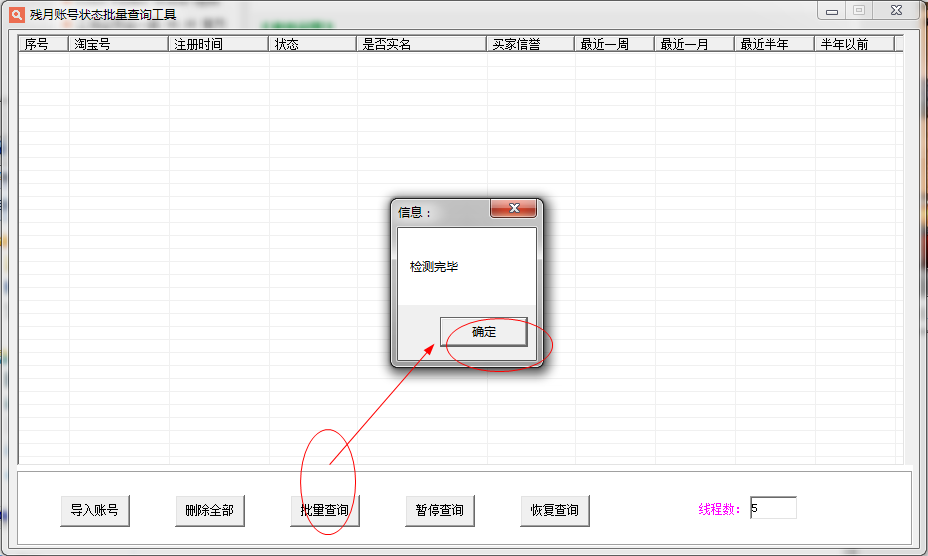Viewport: 928px width, 556px height.
Task: Click the 最近一周 column header
Action: (614, 44)
